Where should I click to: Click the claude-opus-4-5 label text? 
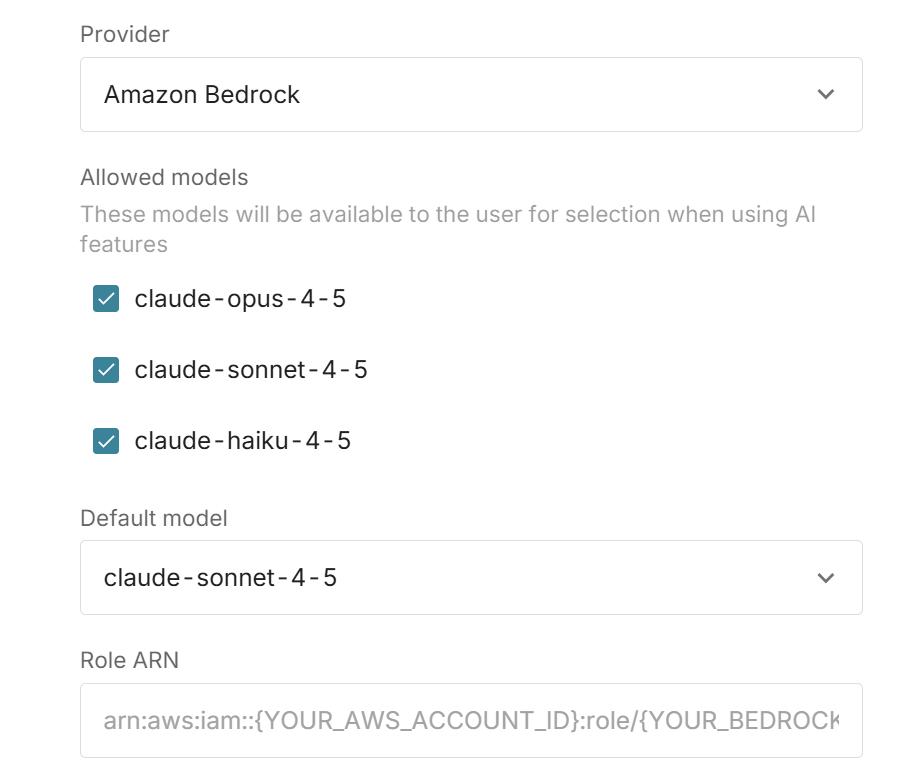[240, 299]
